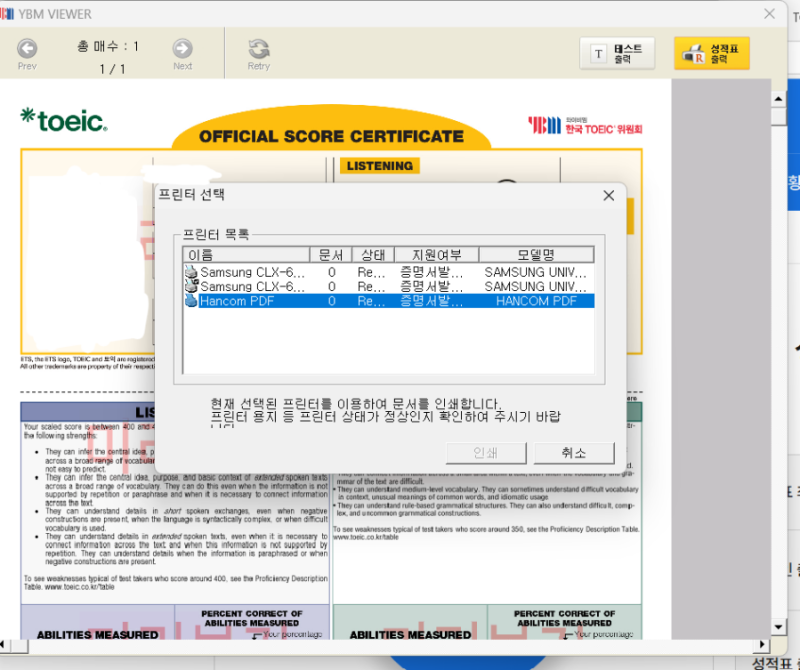Click the vertical scrollbar up arrow
The width and height of the screenshot is (800, 670).
[778, 98]
